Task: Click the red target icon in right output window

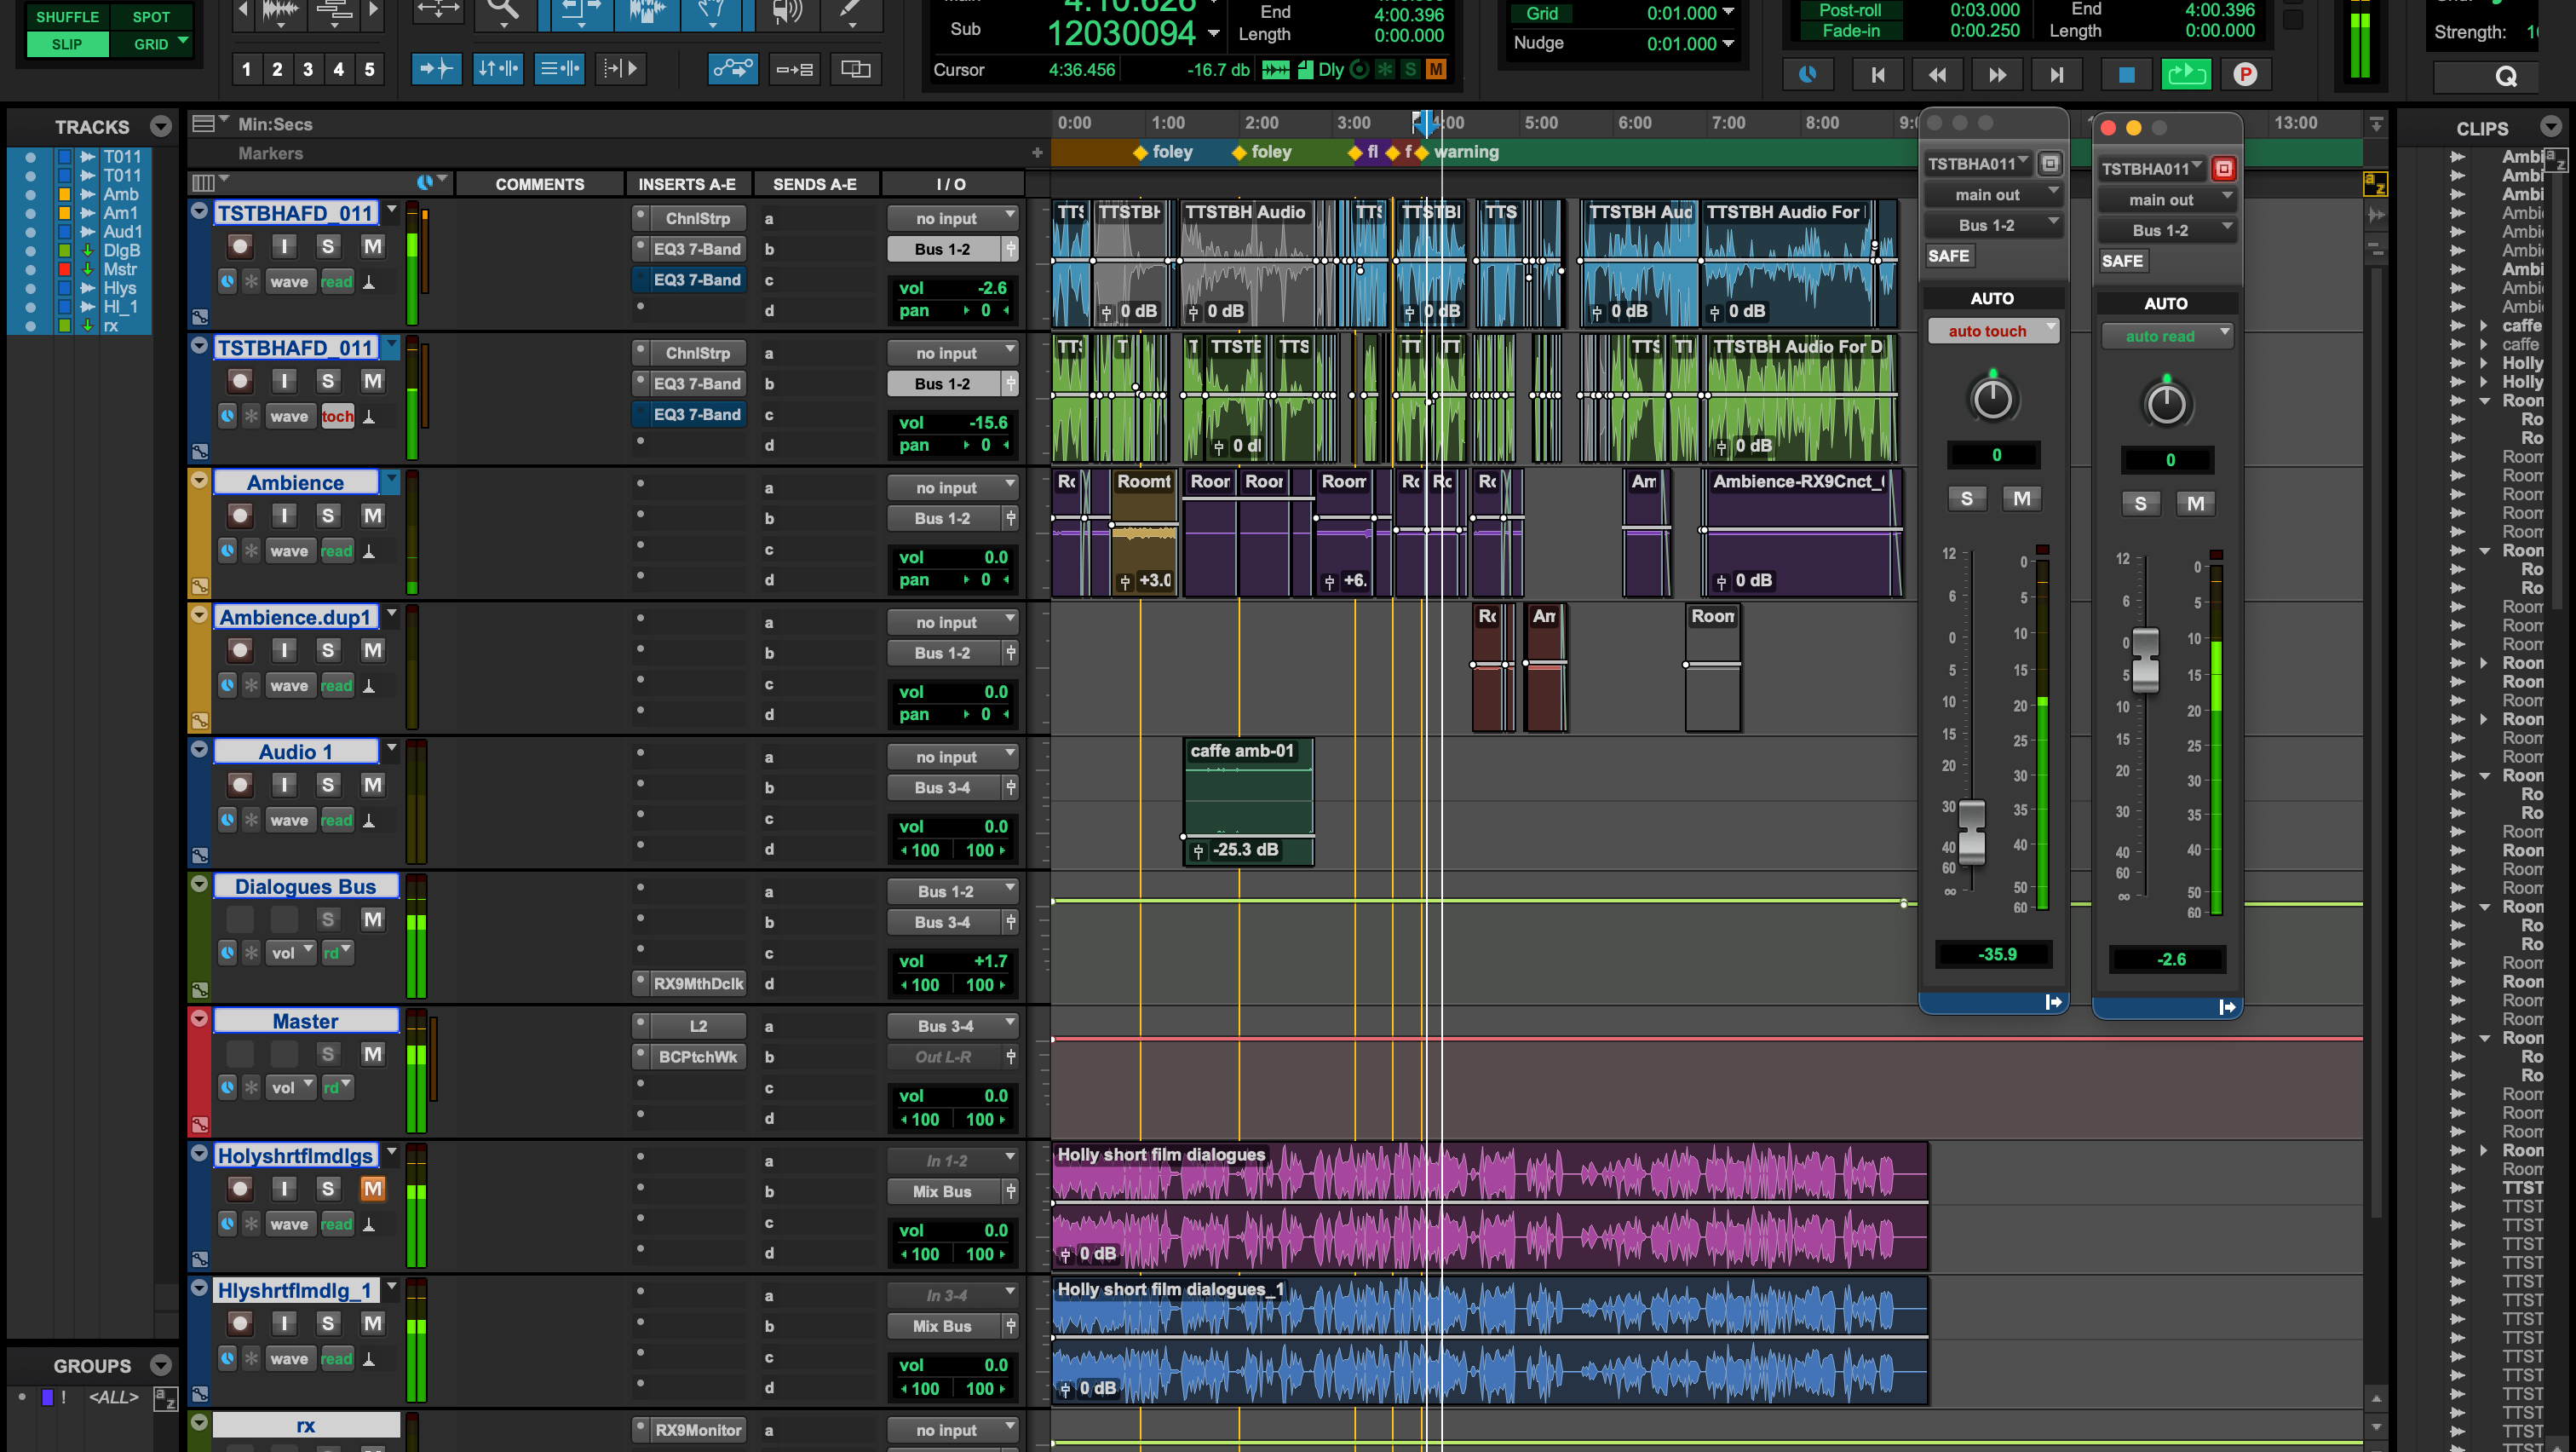Action: 2223,168
